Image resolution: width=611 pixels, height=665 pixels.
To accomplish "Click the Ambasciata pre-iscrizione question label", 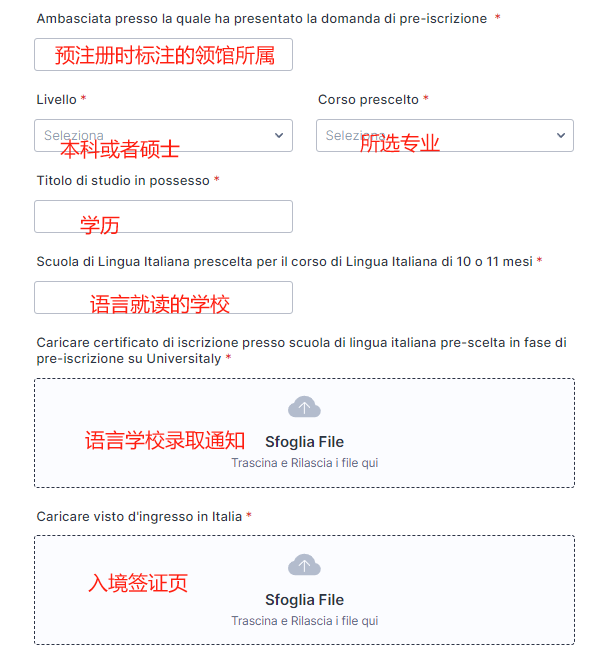I will [x=262, y=19].
